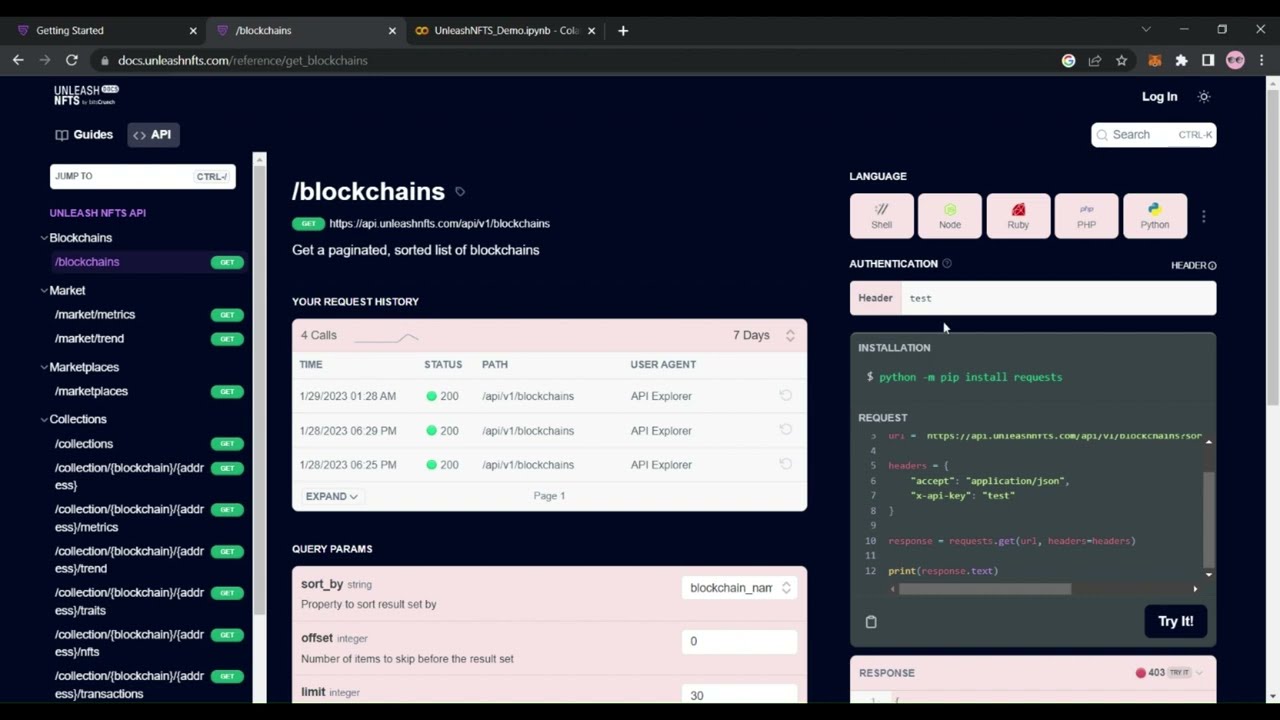View site information lock icon

(x=104, y=61)
